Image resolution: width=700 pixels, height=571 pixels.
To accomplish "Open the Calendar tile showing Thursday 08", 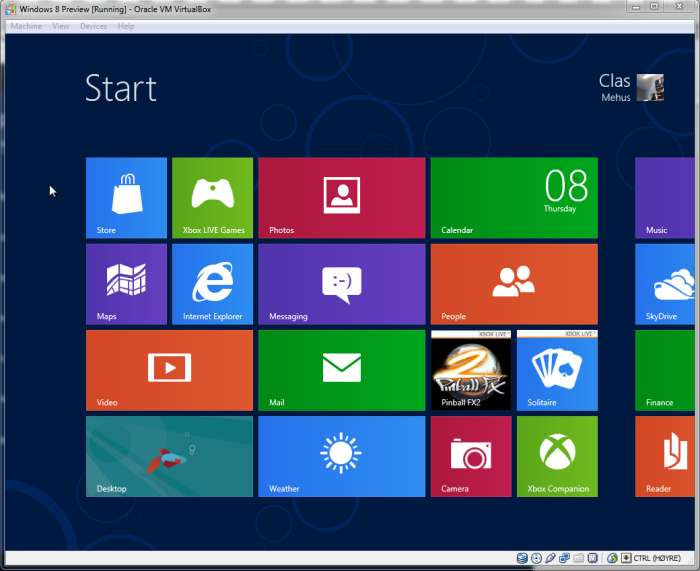I will 514,198.
